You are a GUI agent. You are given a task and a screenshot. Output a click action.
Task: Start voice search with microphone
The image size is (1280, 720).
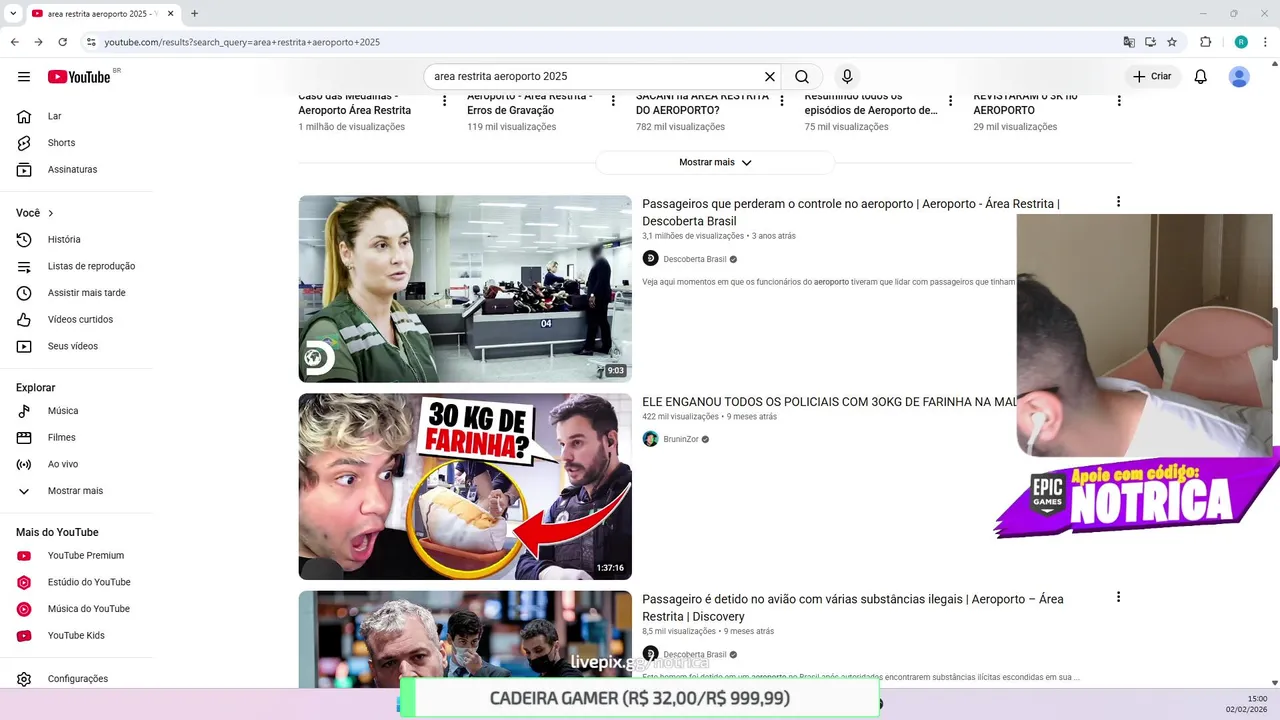847,77
